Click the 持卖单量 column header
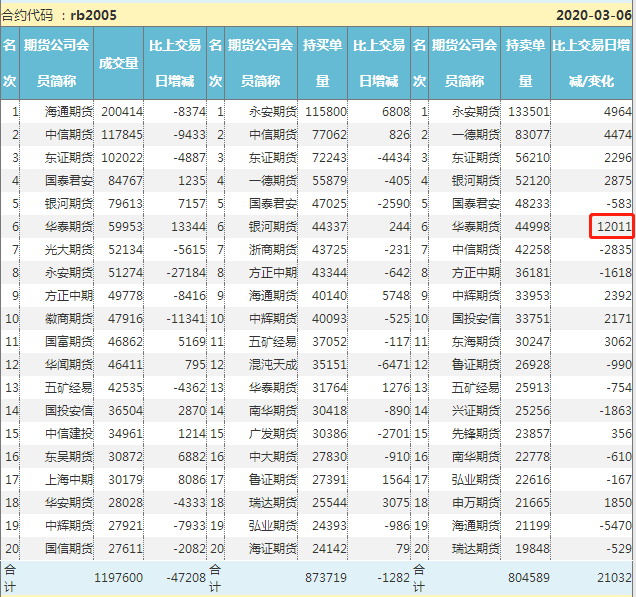Screen dimensions: 636x597 click(525, 63)
